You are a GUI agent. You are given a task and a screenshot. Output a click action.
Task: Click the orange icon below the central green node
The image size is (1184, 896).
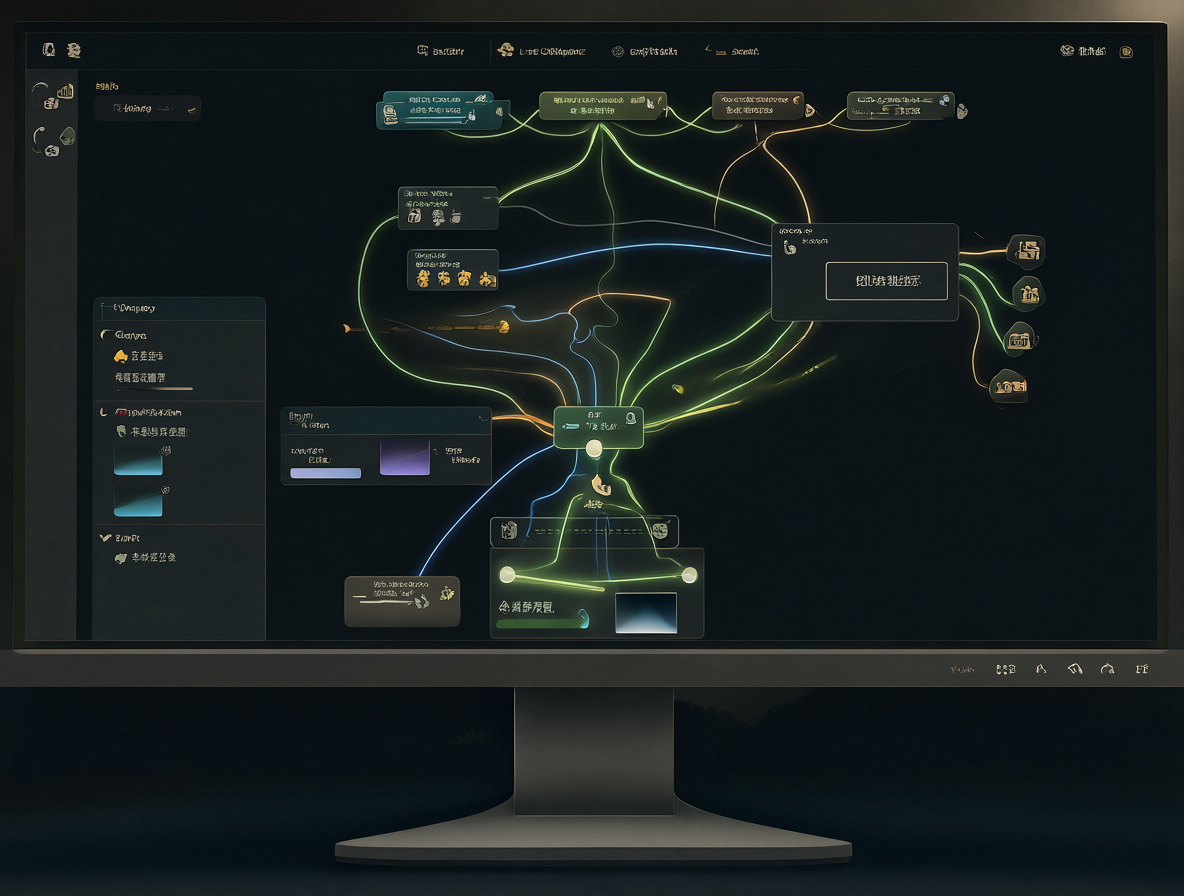coord(600,485)
